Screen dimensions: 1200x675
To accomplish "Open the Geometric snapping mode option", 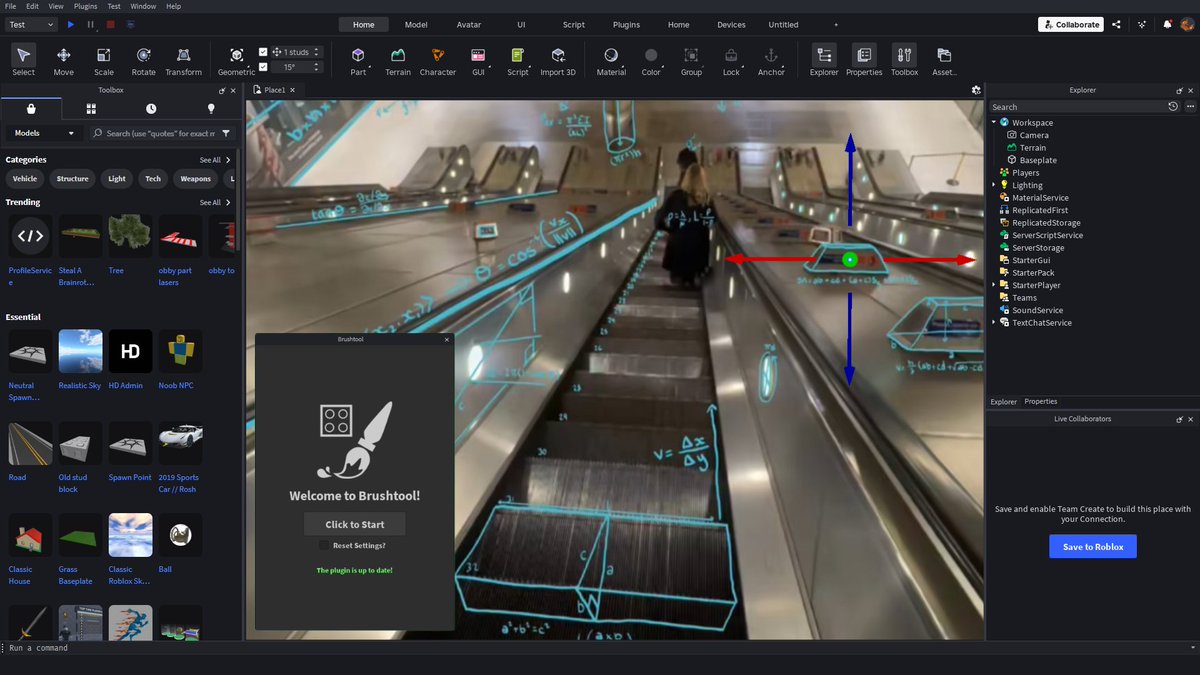I will point(236,60).
